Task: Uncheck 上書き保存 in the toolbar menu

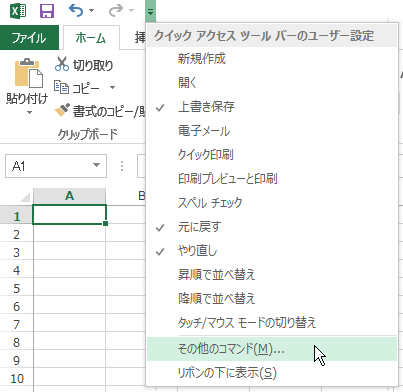Action: (x=272, y=107)
